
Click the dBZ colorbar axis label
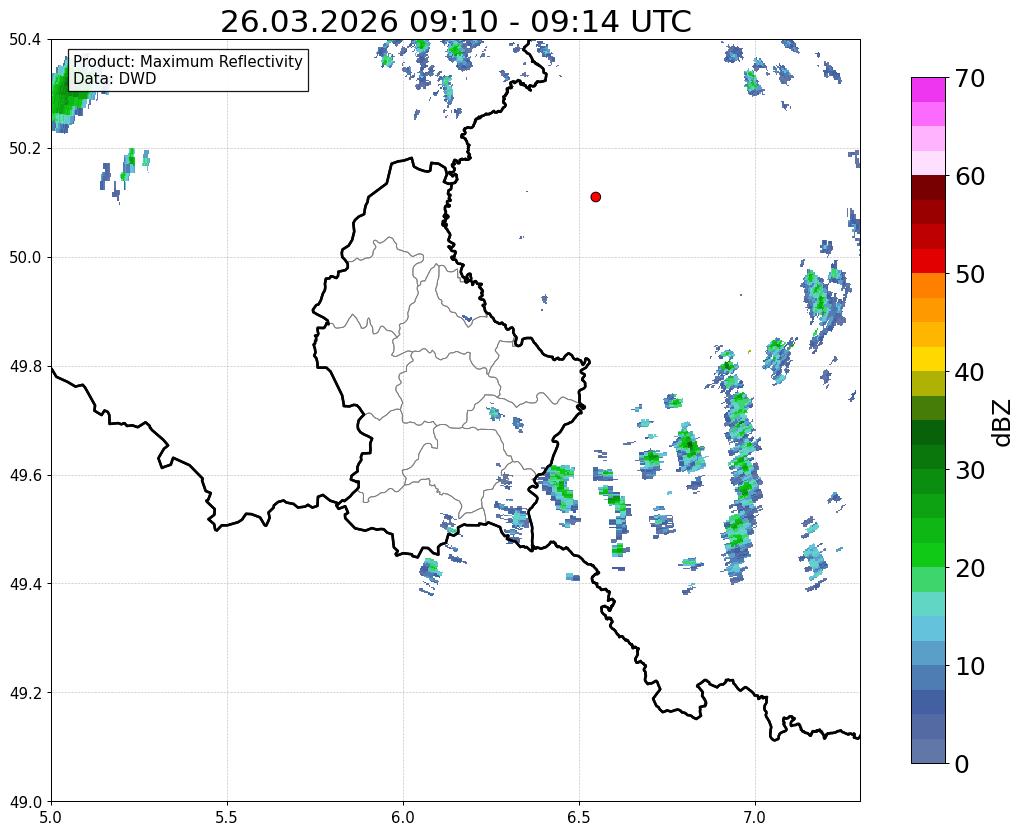pos(1003,423)
